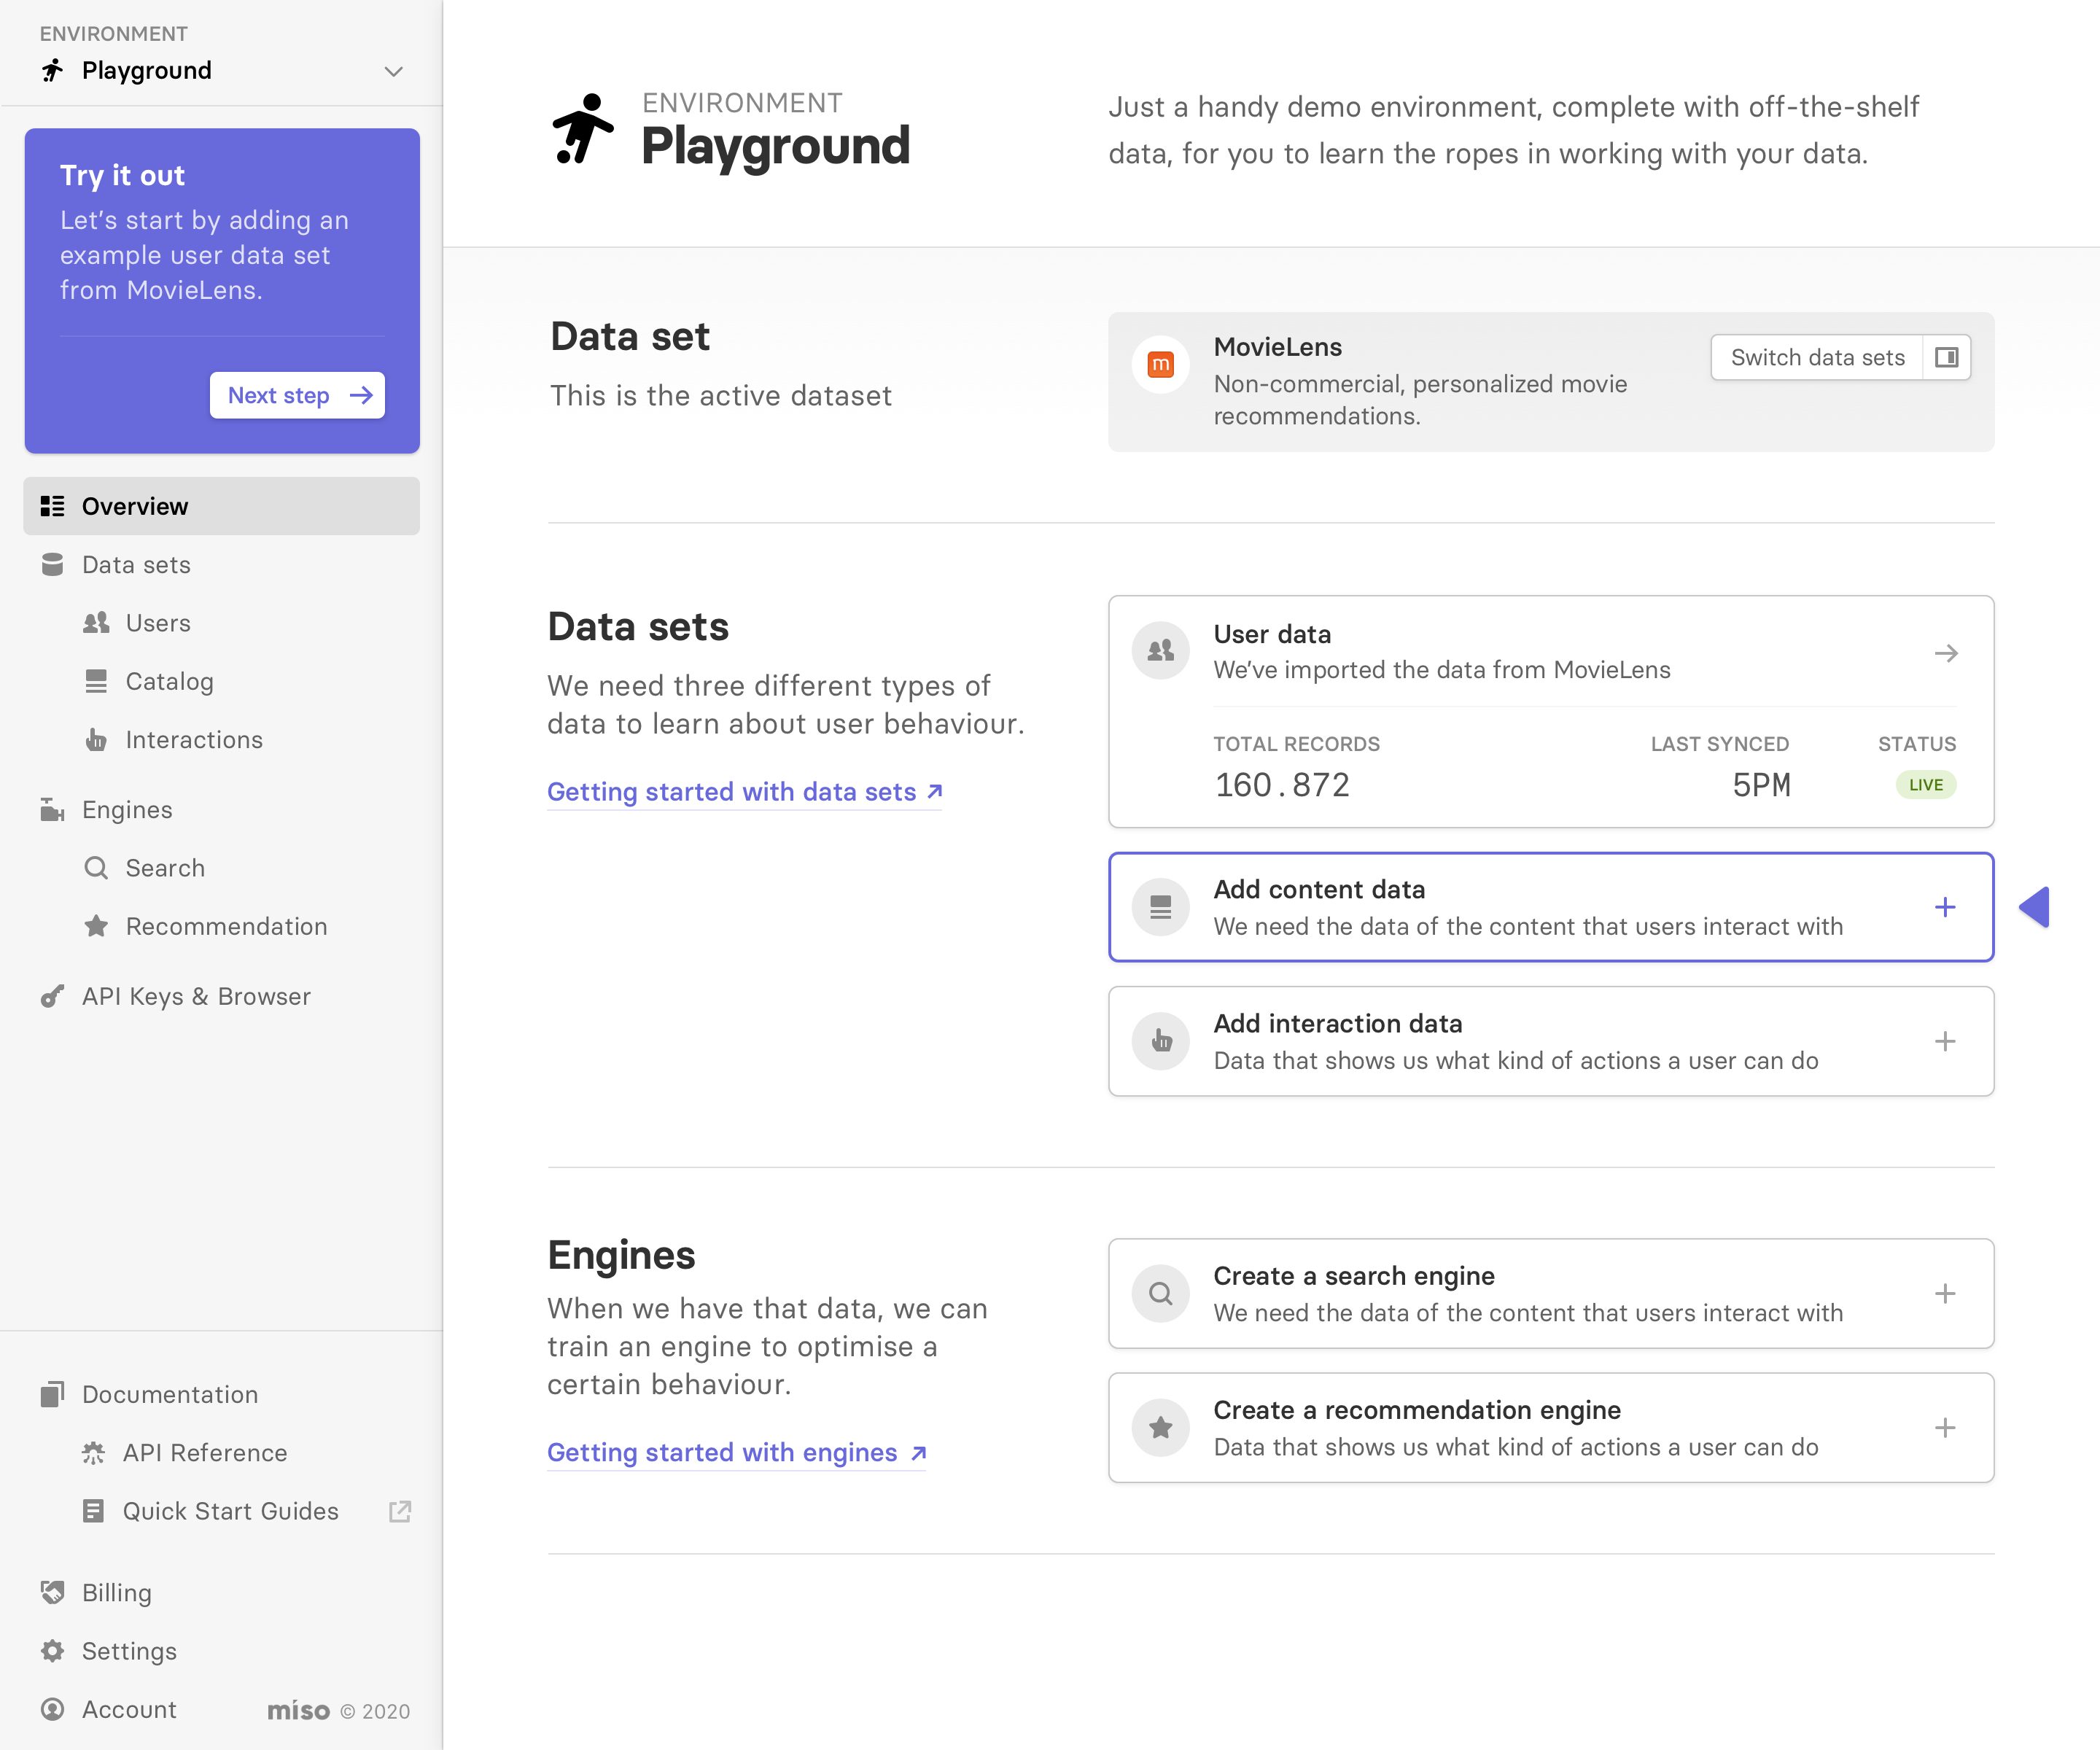The width and height of the screenshot is (2100, 1750).
Task: Click the Add interaction data card title
Action: [1337, 1023]
